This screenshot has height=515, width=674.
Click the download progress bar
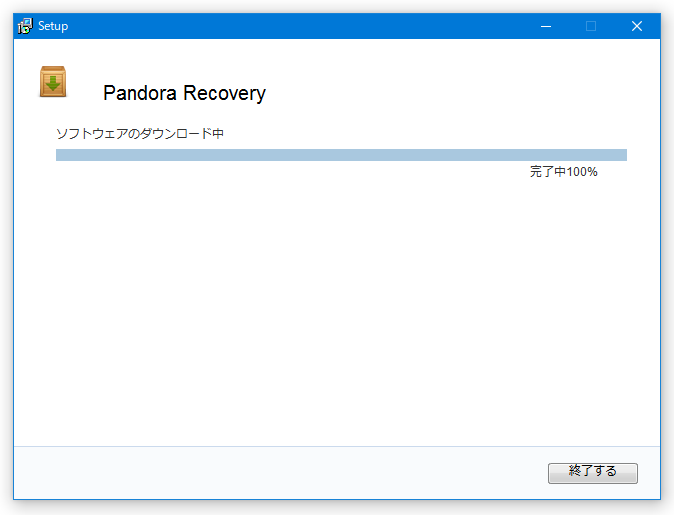[341, 155]
